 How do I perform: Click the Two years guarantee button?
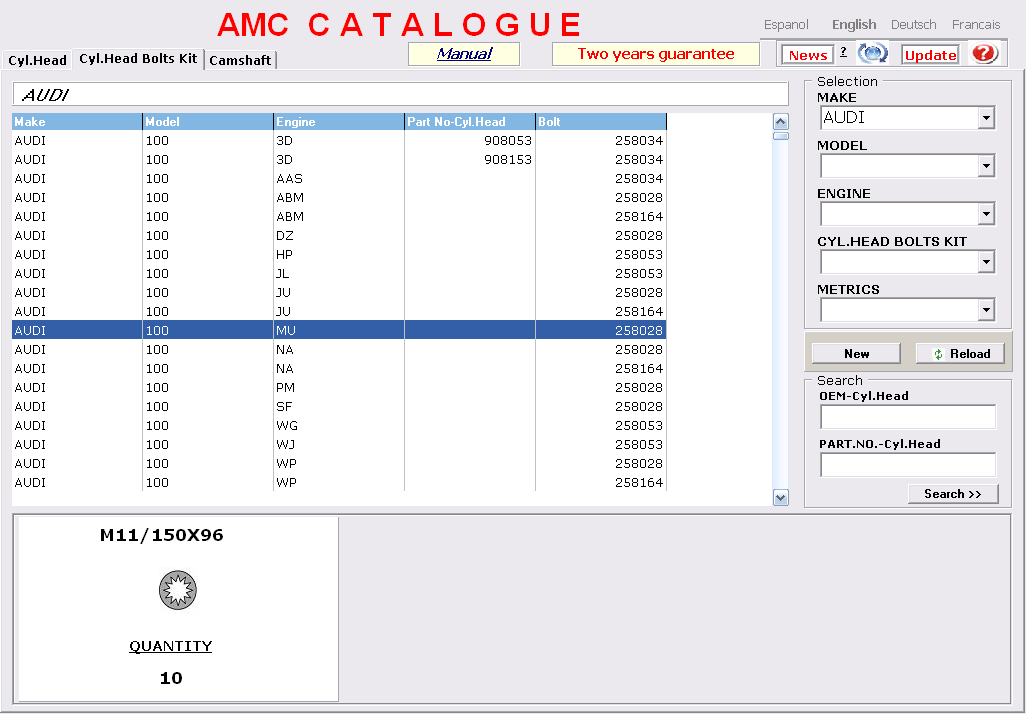656,54
